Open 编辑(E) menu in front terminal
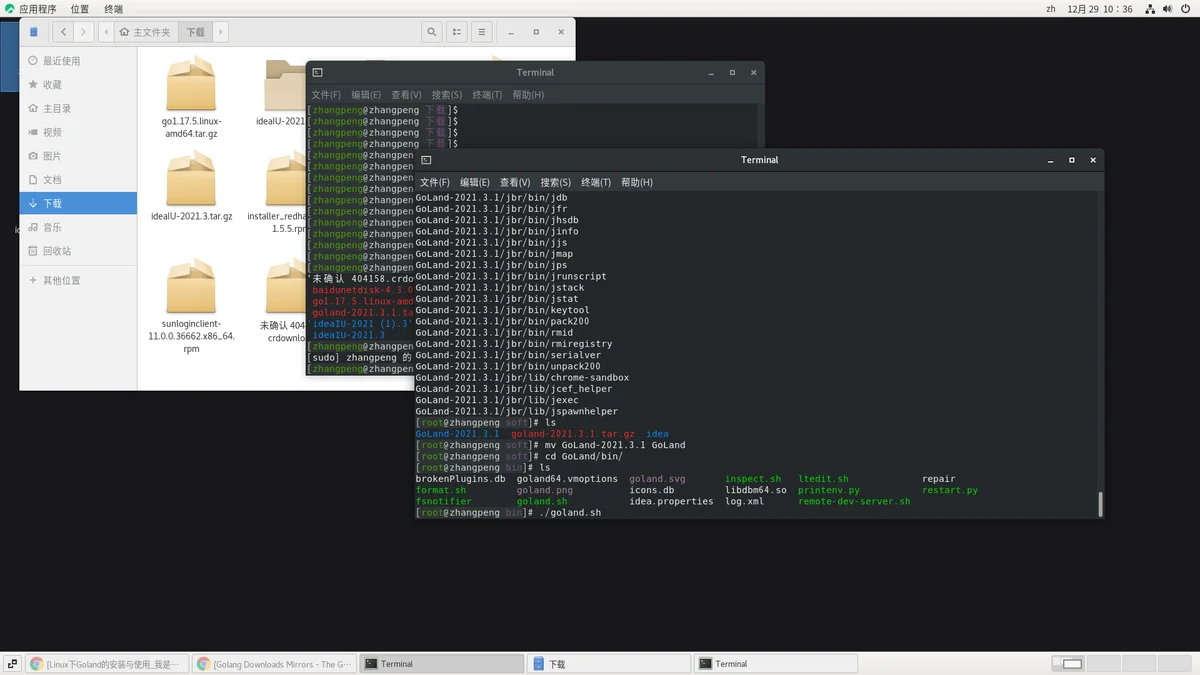 click(475, 183)
